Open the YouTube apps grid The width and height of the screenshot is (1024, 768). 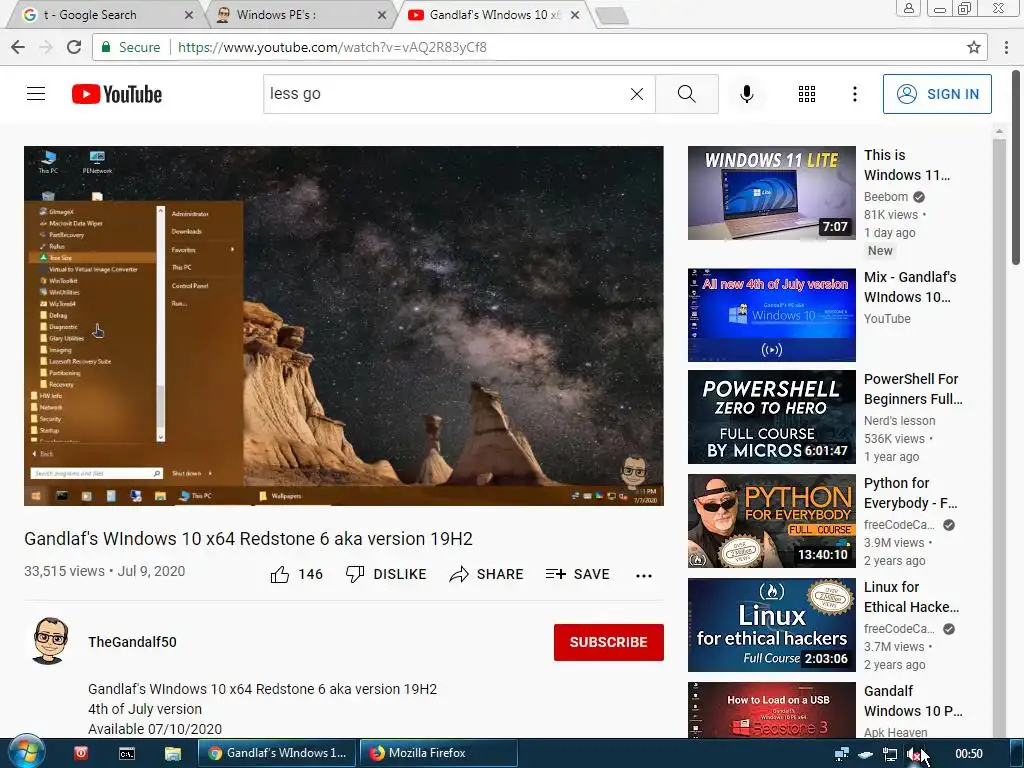click(807, 94)
